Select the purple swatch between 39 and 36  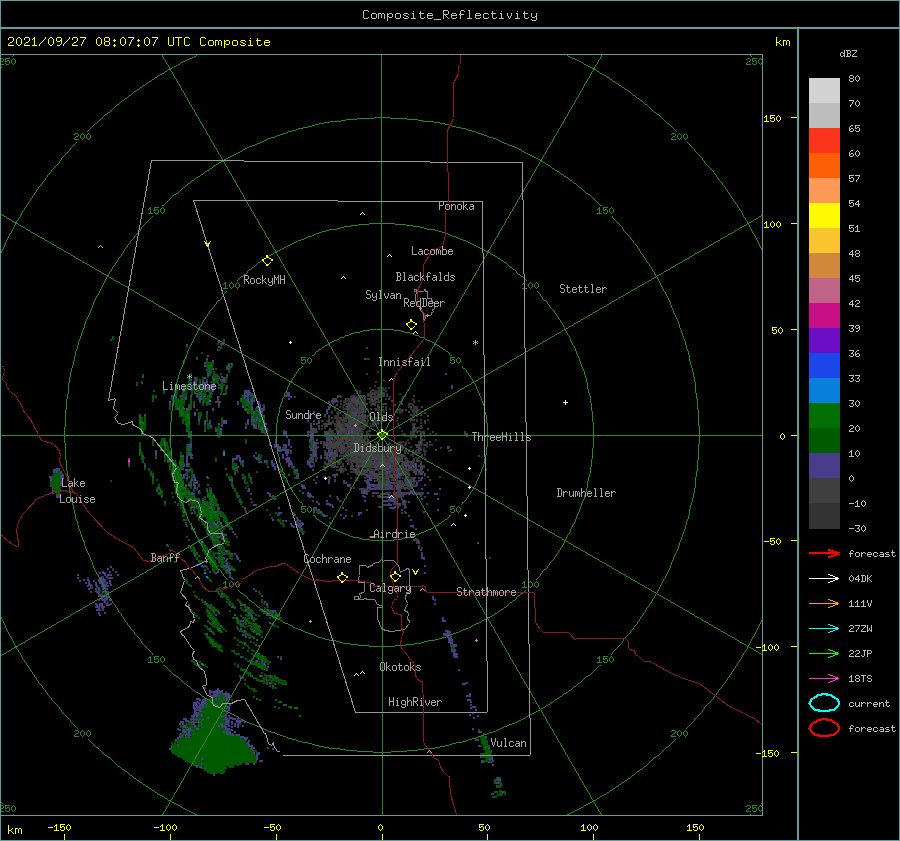pos(824,340)
